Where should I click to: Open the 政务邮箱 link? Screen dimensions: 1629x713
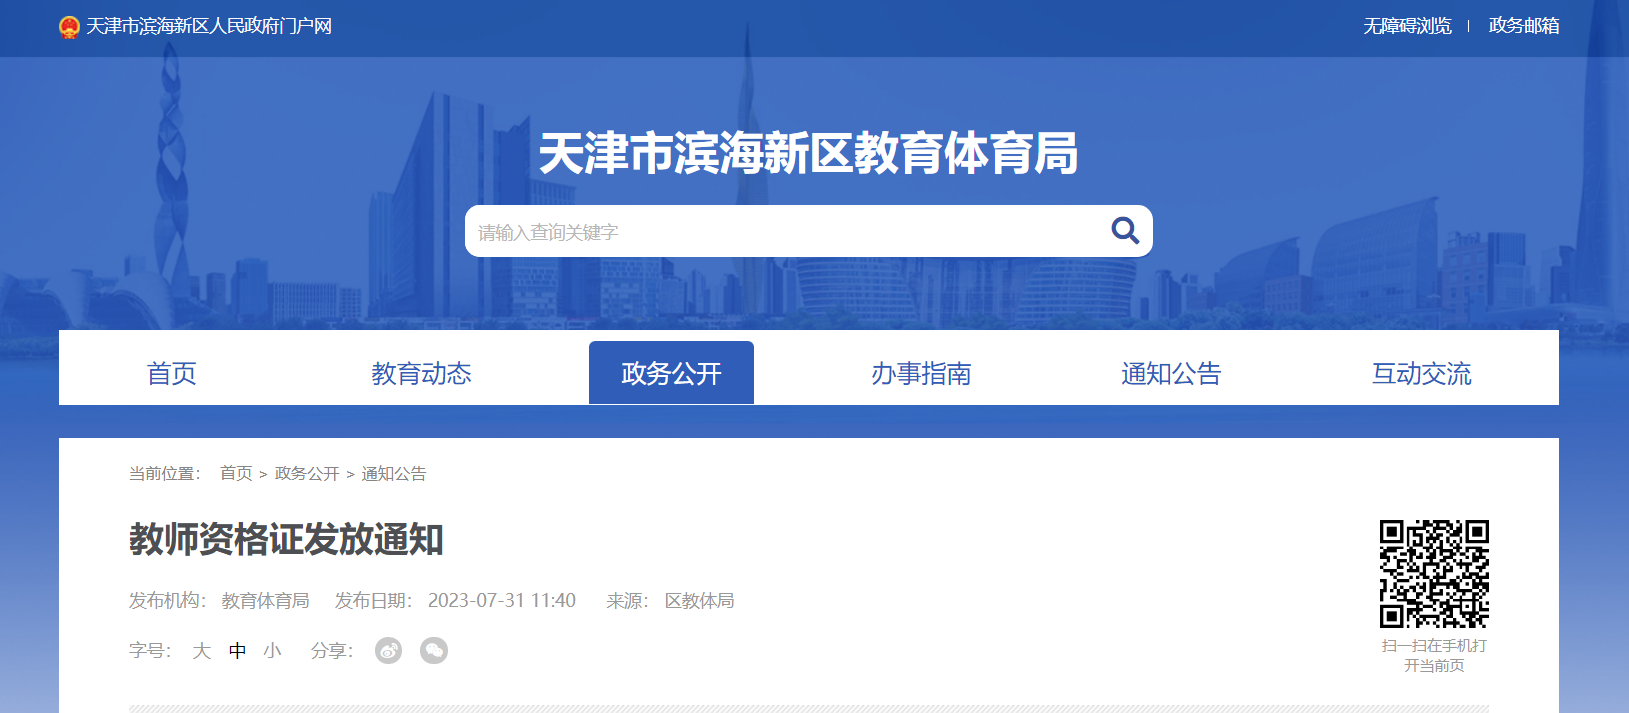[x=1524, y=26]
